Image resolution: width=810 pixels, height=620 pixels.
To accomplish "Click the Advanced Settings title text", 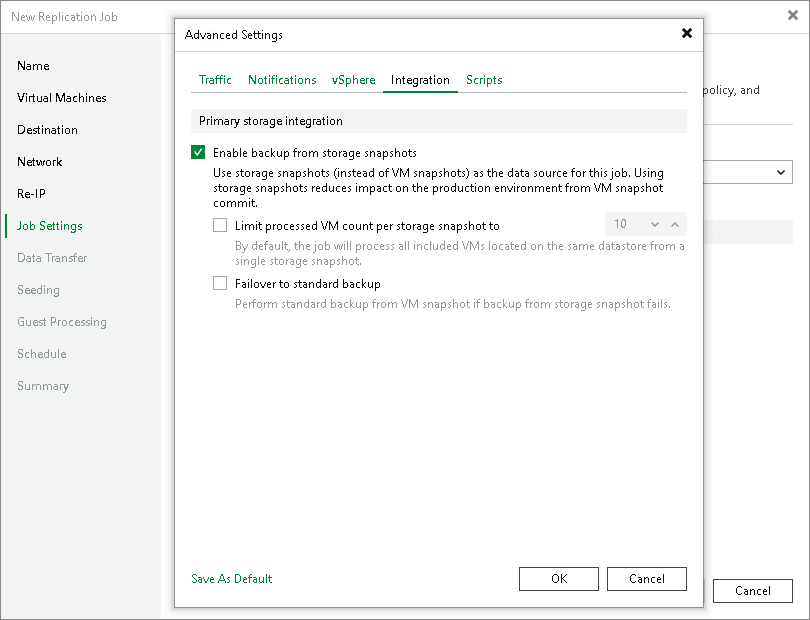I will tap(233, 35).
